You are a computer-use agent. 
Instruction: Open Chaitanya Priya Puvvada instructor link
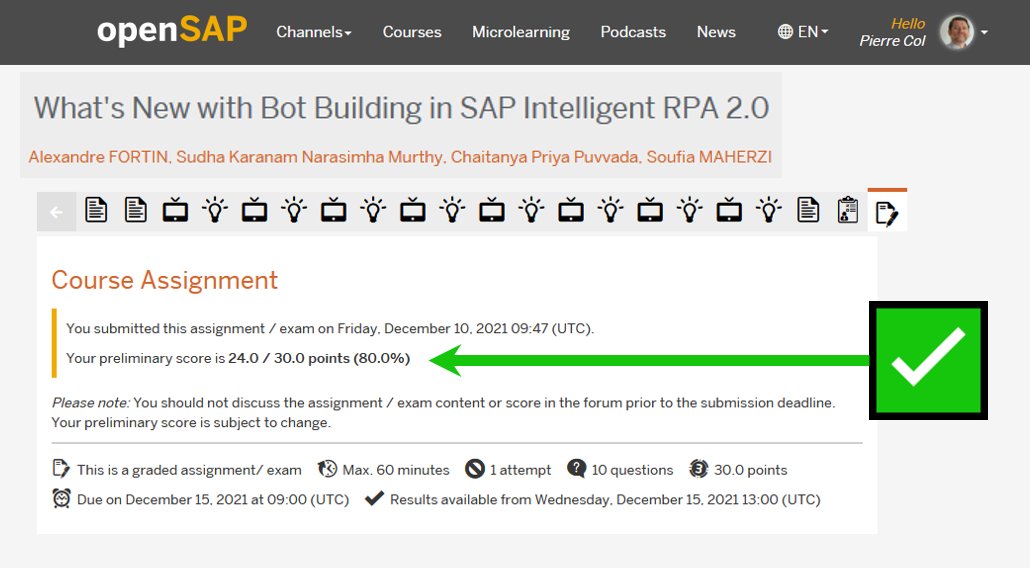click(545, 157)
